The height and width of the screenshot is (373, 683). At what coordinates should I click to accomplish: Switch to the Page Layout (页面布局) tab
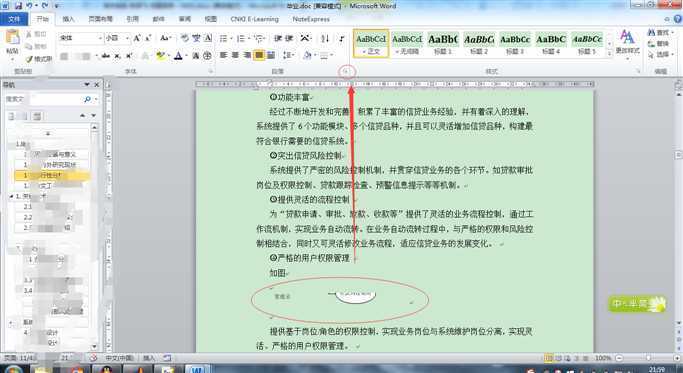pyautogui.click(x=101, y=19)
